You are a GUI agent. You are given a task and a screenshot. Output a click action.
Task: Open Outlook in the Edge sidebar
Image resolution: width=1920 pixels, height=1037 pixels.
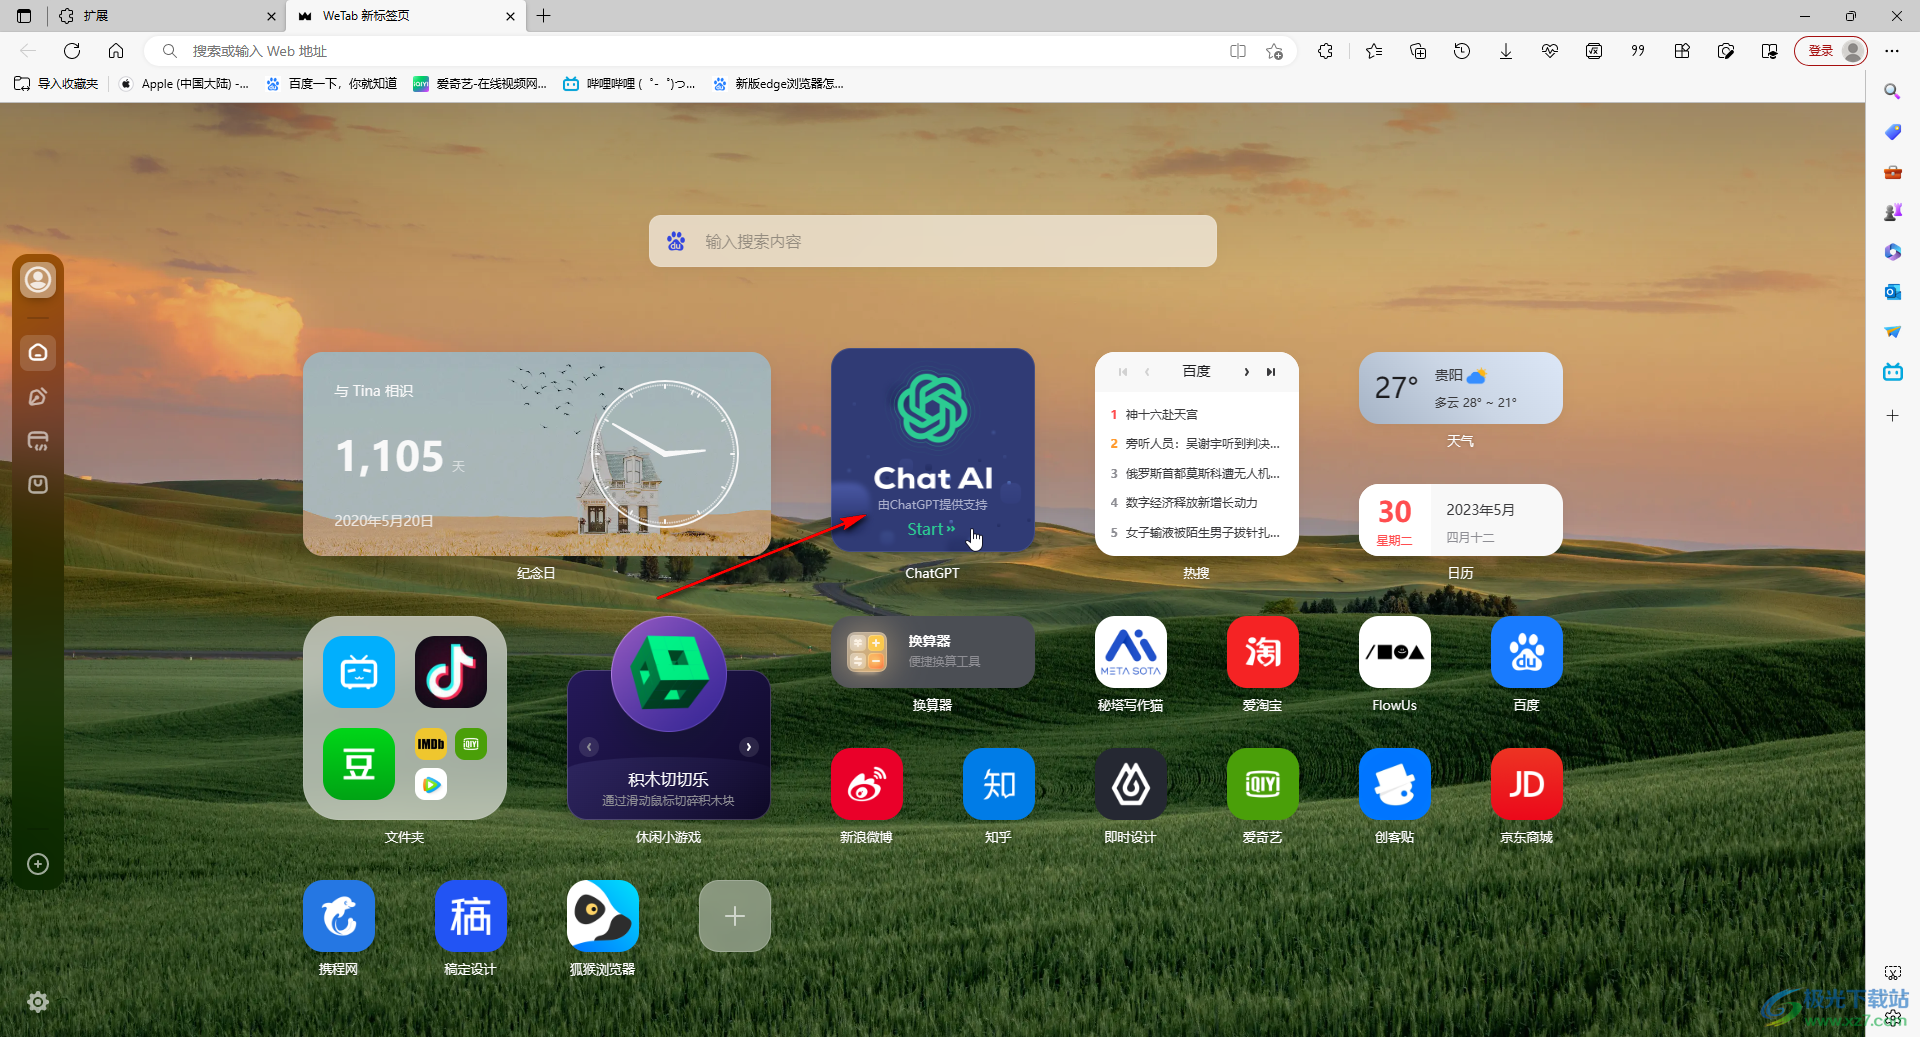(1892, 292)
